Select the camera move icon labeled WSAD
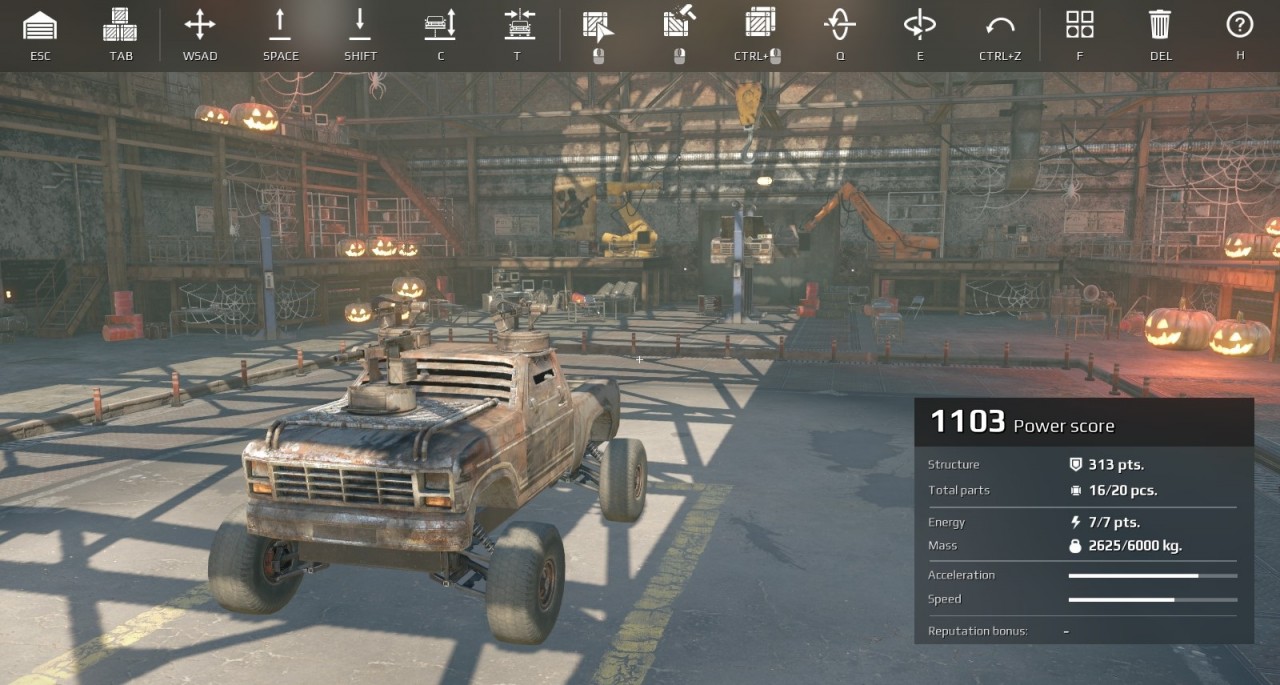Viewport: 1280px width, 685px height. point(200,25)
